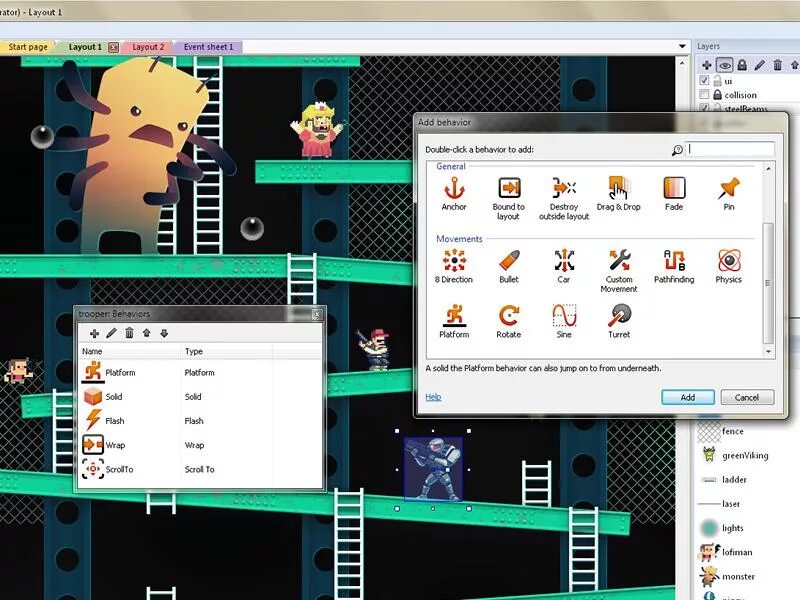Image resolution: width=800 pixels, height=600 pixels.
Task: Select the Platform row in Behaviors list
Action: click(201, 372)
